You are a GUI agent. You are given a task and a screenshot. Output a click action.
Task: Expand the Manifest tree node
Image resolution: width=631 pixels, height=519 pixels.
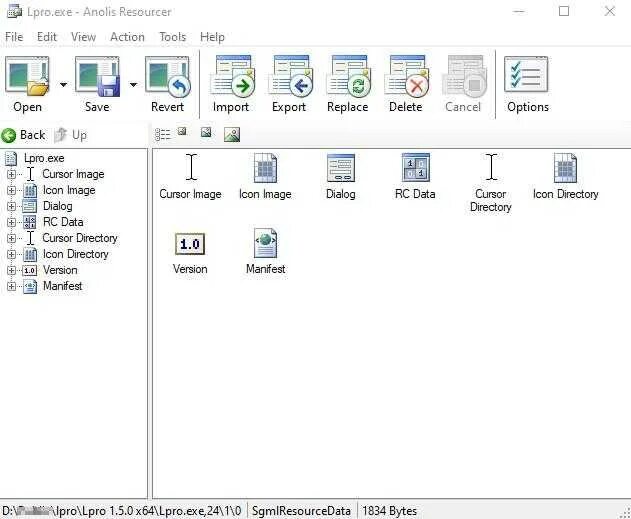coord(12,286)
